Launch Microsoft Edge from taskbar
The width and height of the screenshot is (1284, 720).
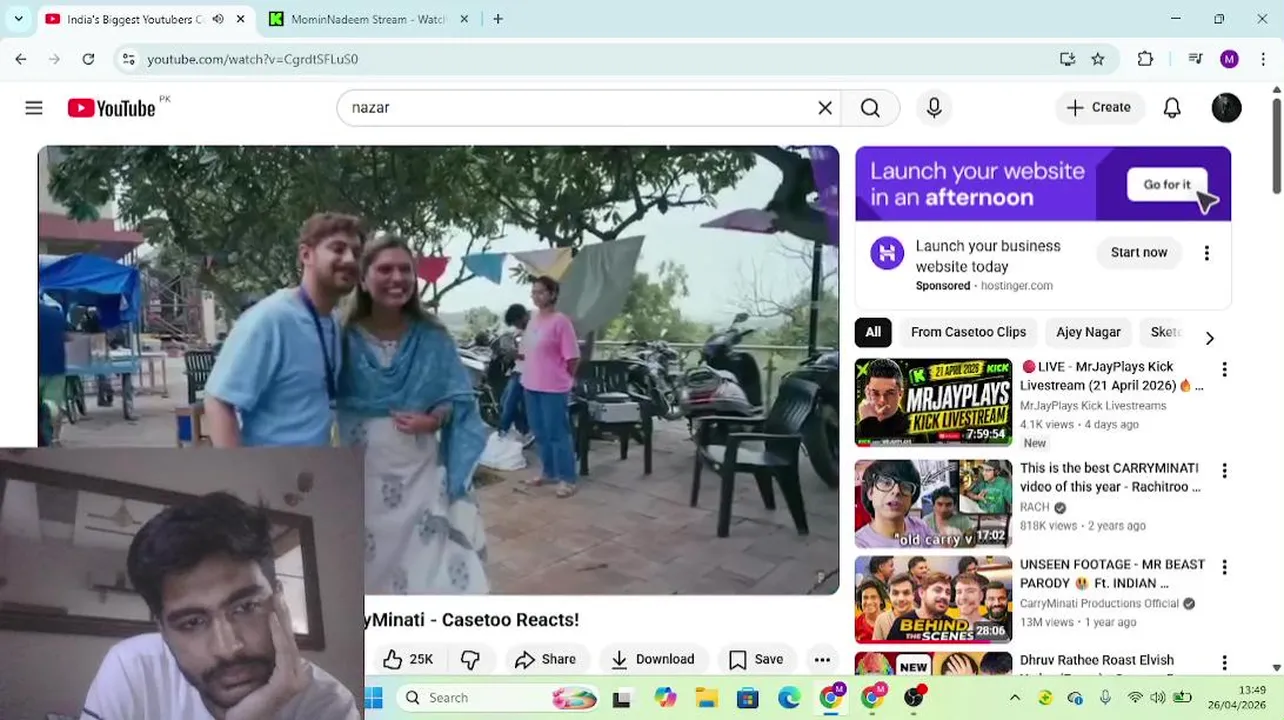pos(789,698)
